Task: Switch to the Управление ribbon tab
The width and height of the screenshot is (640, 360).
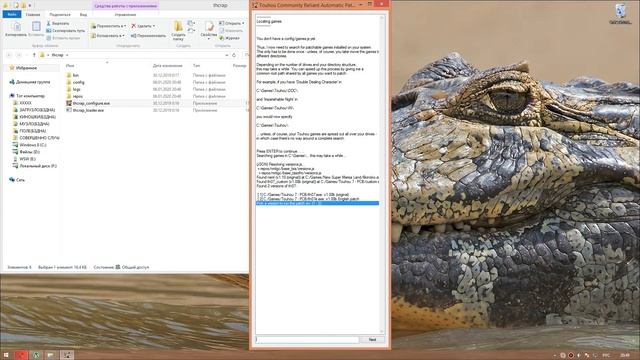Action: [x=125, y=14]
